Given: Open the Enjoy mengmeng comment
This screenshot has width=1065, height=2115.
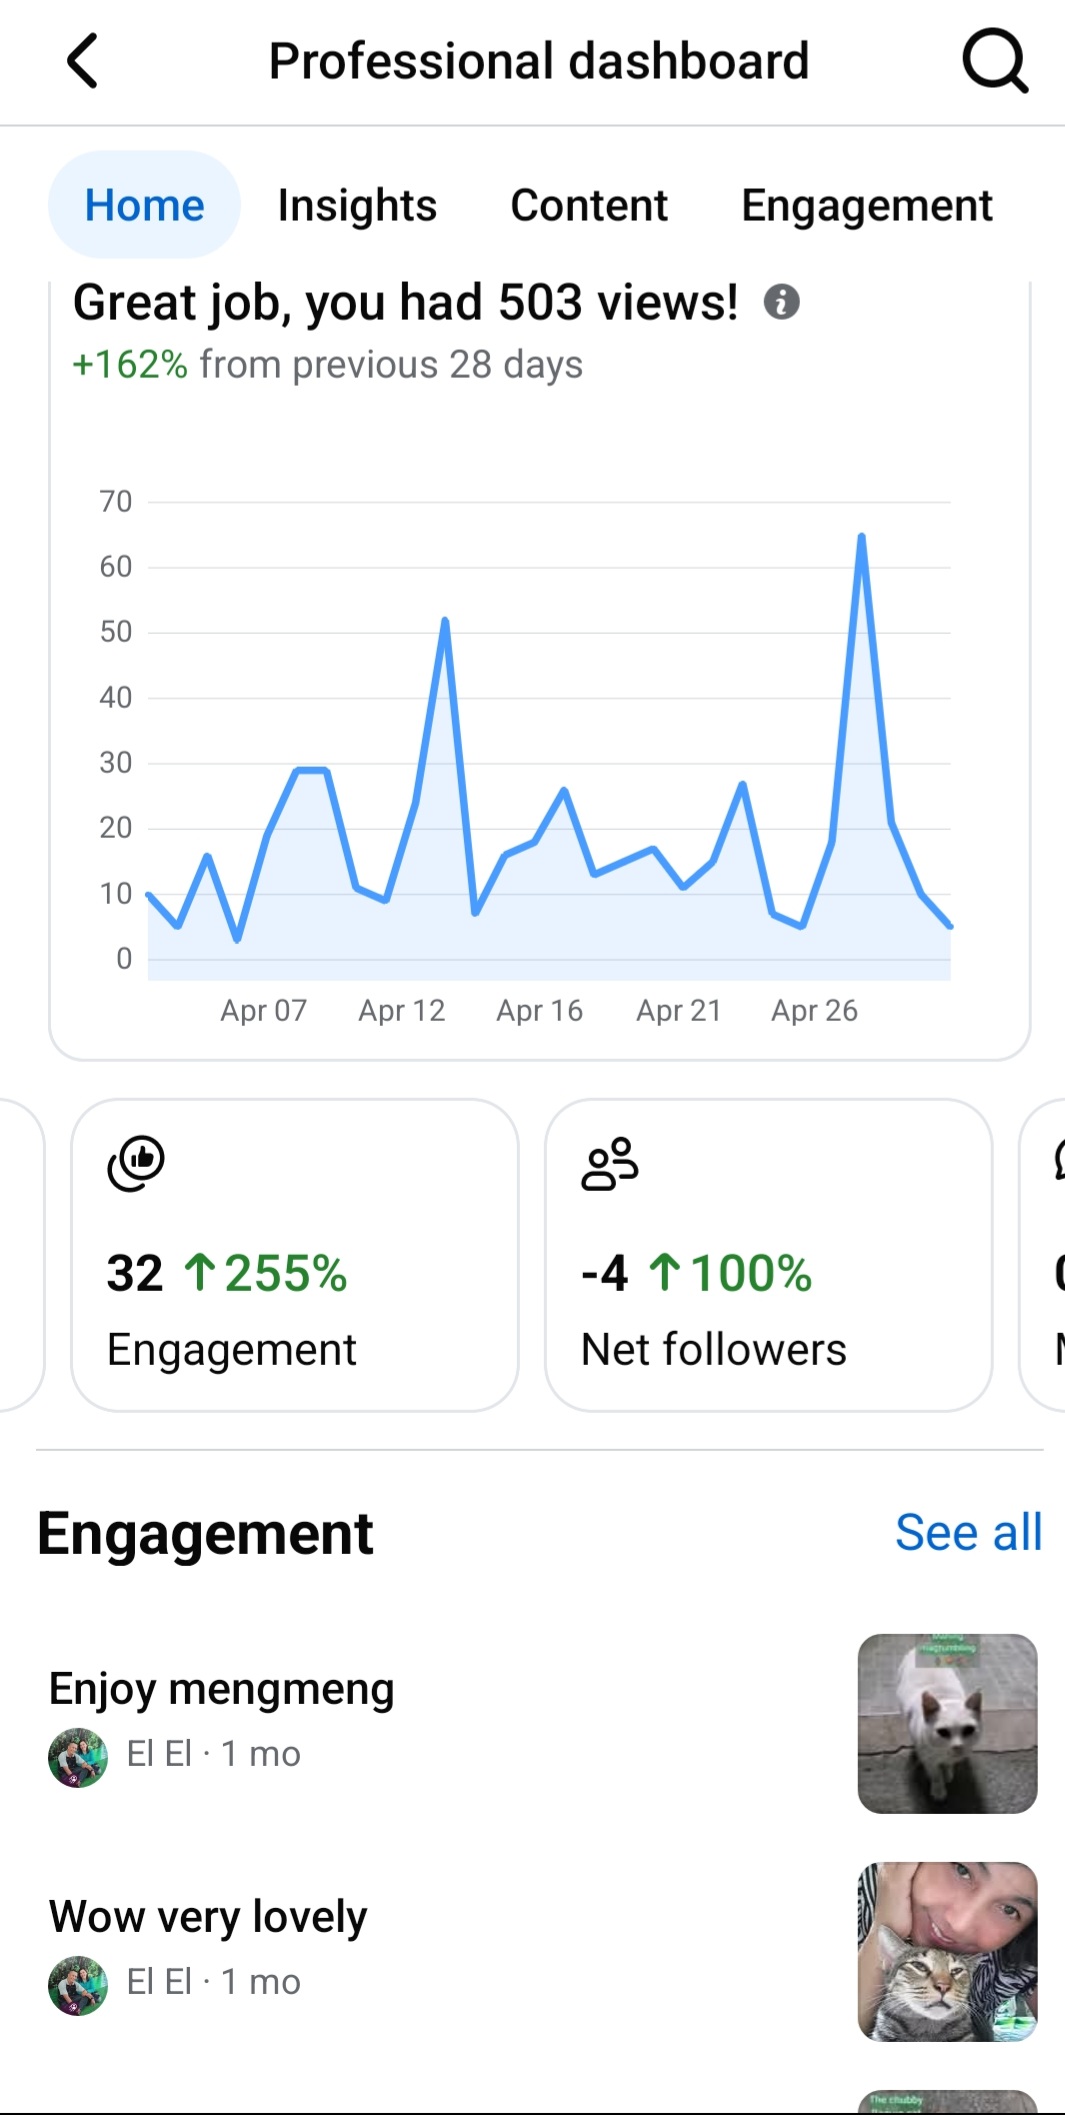Looking at the screenshot, I should [222, 1689].
